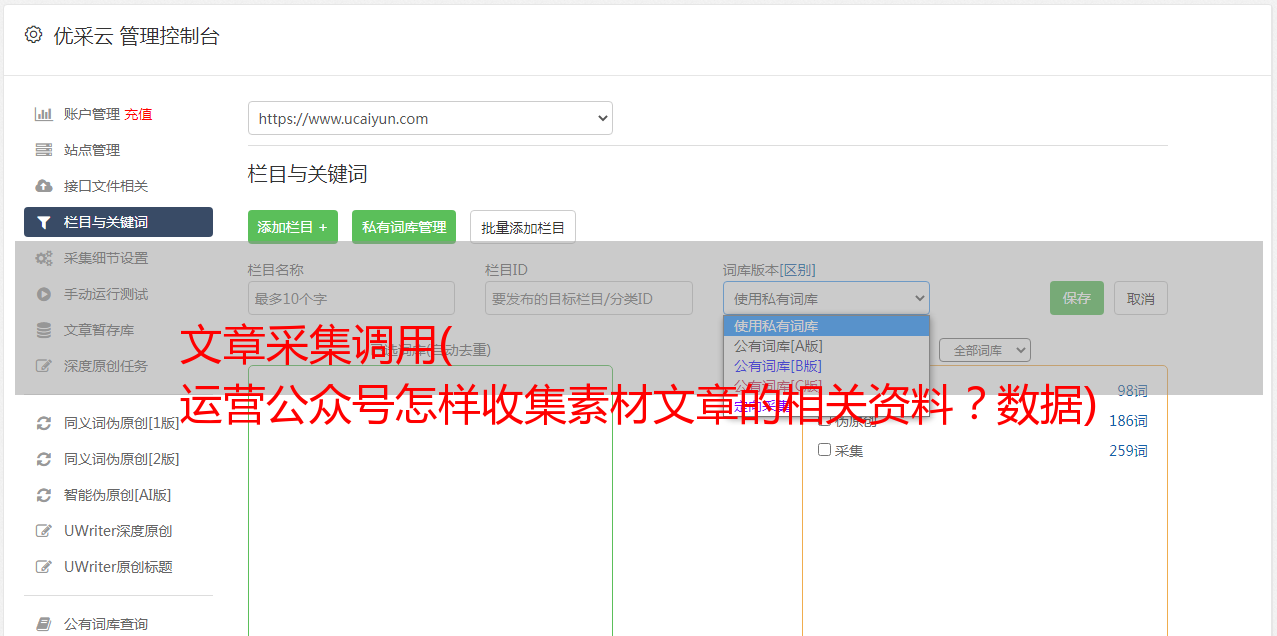This screenshot has height=636, width=1277.
Task: Click the green 保存 button
Action: pos(1077,298)
